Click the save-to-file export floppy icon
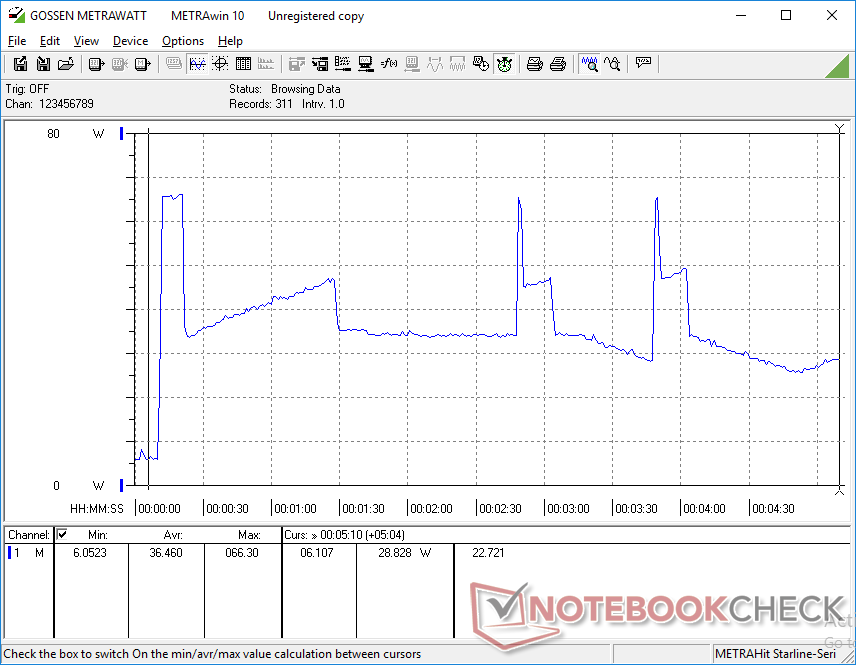The width and height of the screenshot is (856, 665). pyautogui.click(x=20, y=64)
